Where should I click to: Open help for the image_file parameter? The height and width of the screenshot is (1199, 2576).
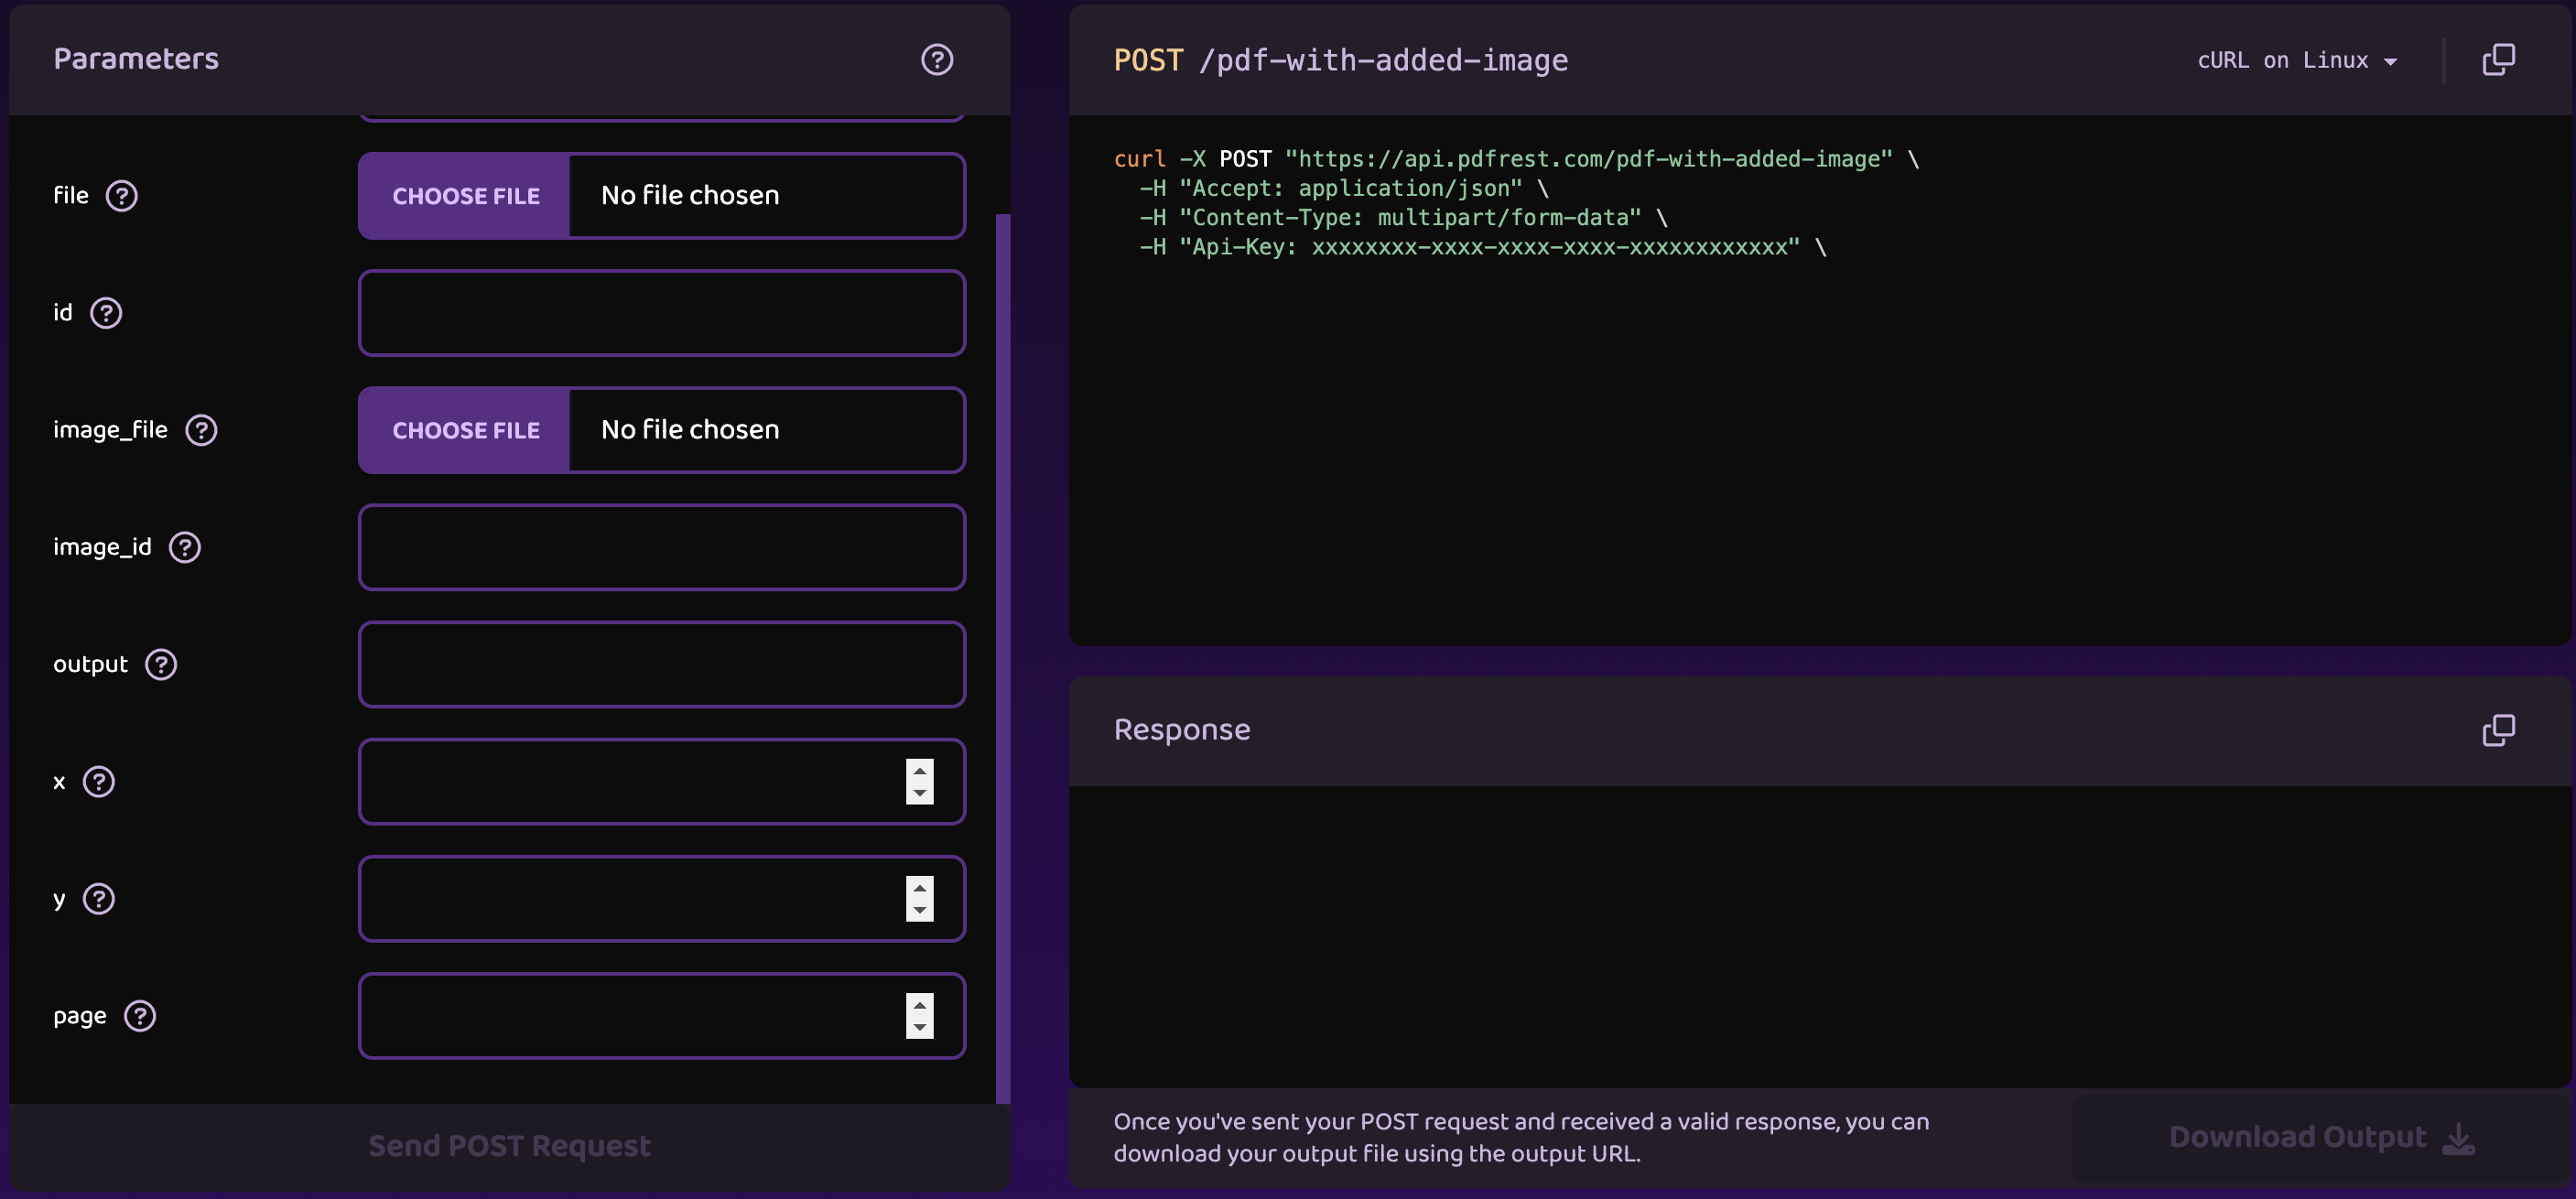tap(201, 430)
